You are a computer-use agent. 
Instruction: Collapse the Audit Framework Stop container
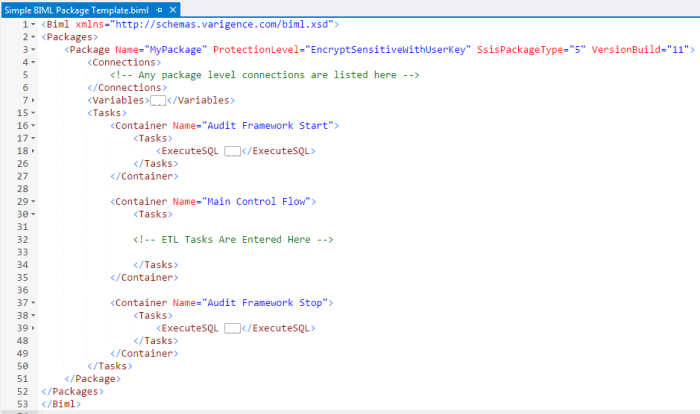point(34,302)
